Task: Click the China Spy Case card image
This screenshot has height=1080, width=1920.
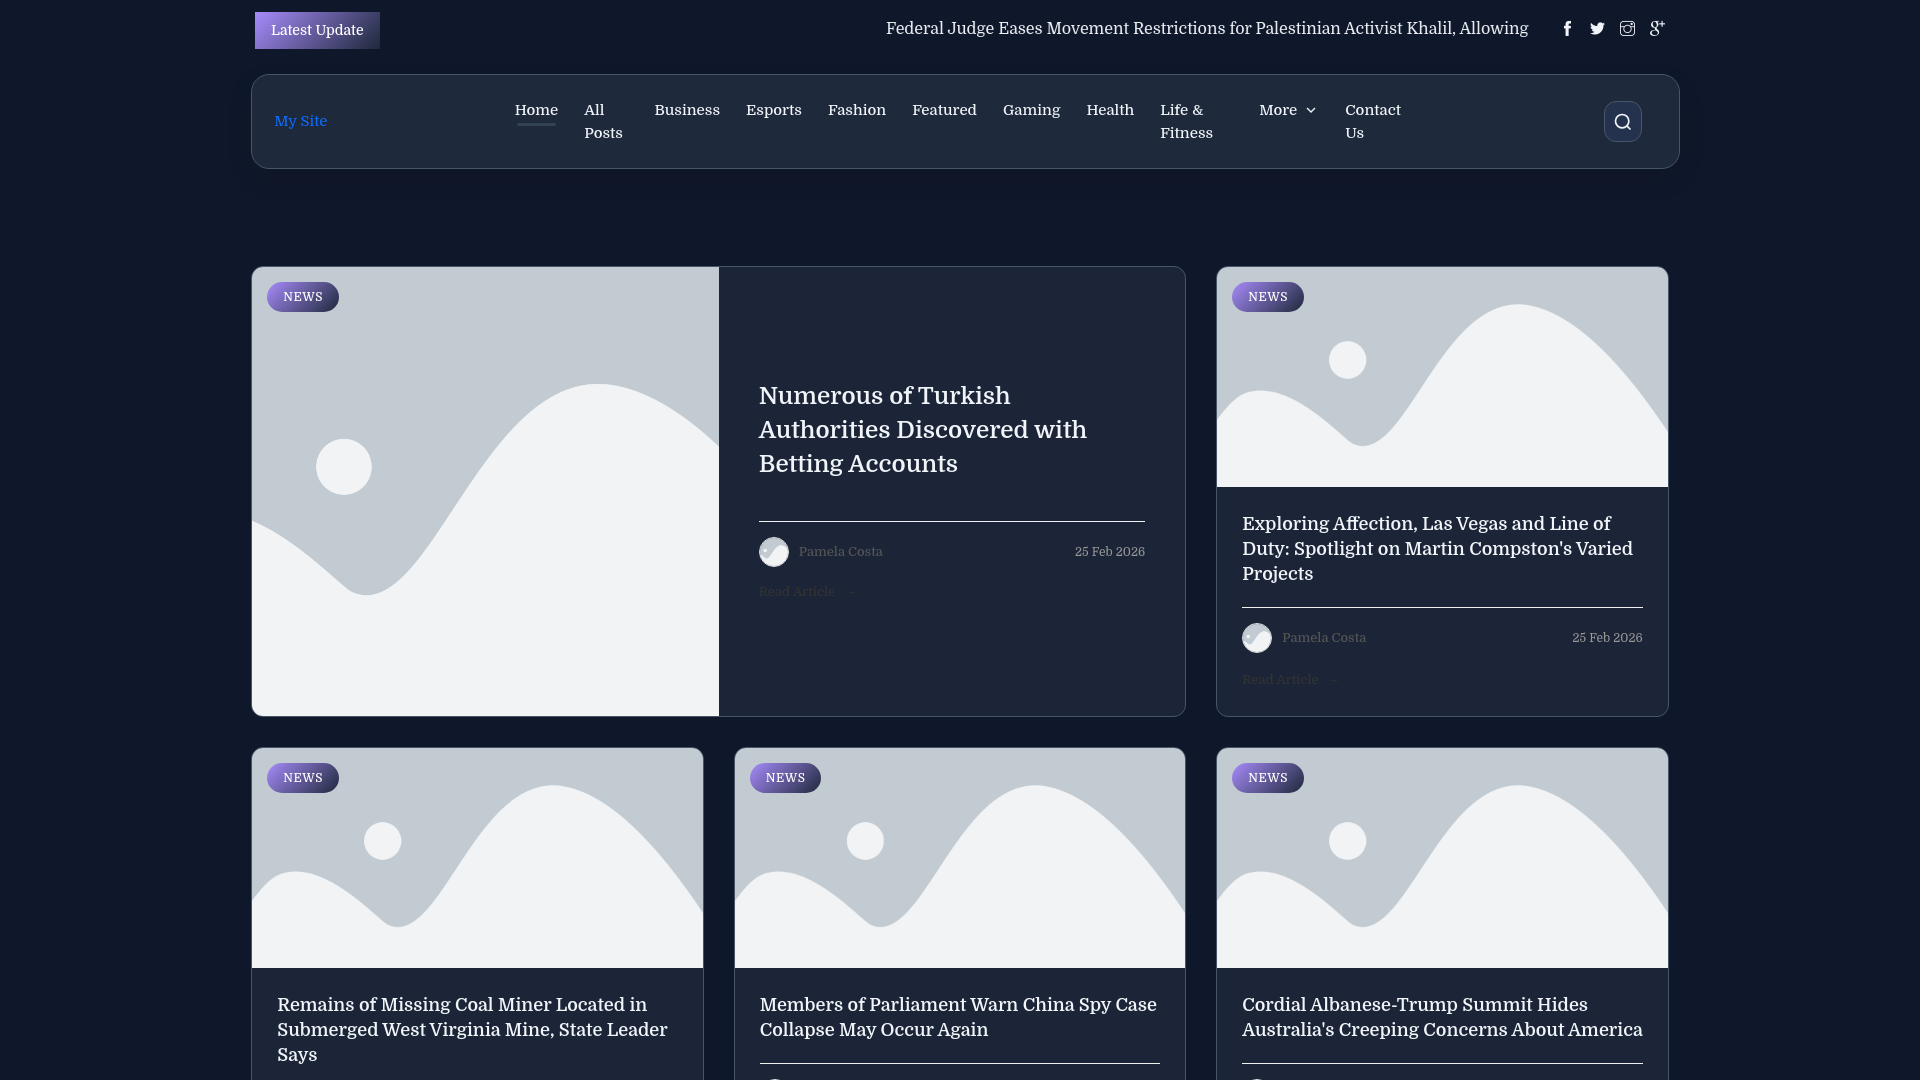Action: 960,858
